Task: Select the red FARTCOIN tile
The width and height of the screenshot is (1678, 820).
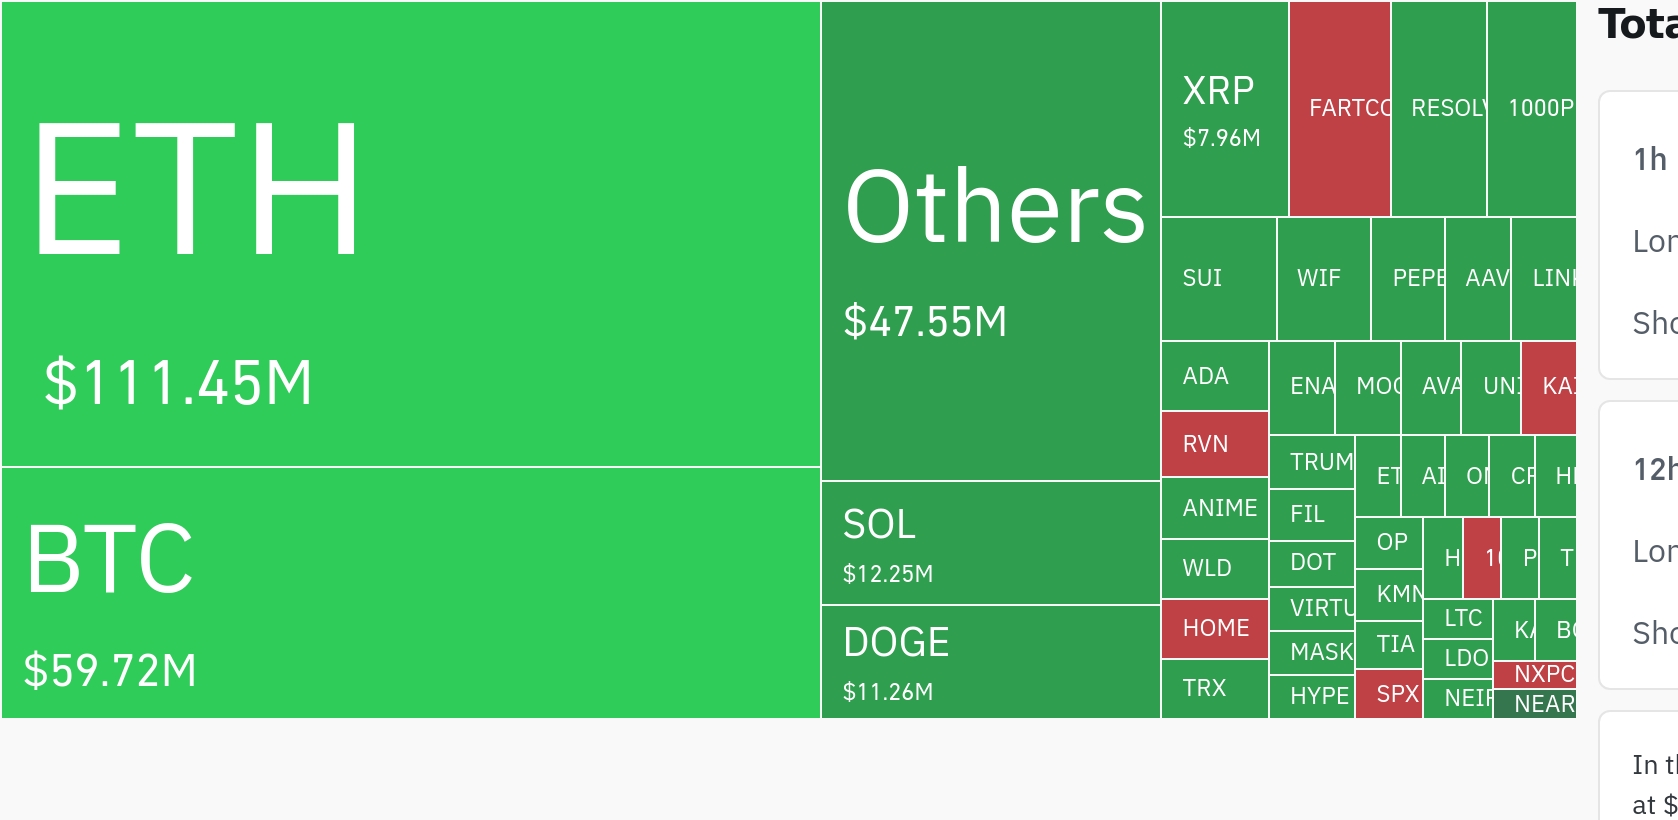Action: pos(1340,109)
